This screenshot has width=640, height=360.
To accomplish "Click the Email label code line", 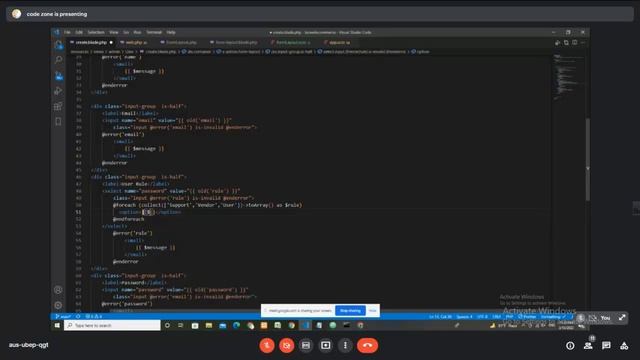I will click(130, 113).
